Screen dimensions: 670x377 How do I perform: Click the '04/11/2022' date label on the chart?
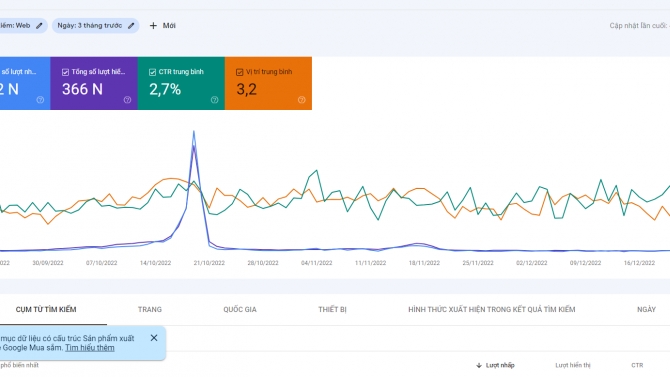point(316,263)
